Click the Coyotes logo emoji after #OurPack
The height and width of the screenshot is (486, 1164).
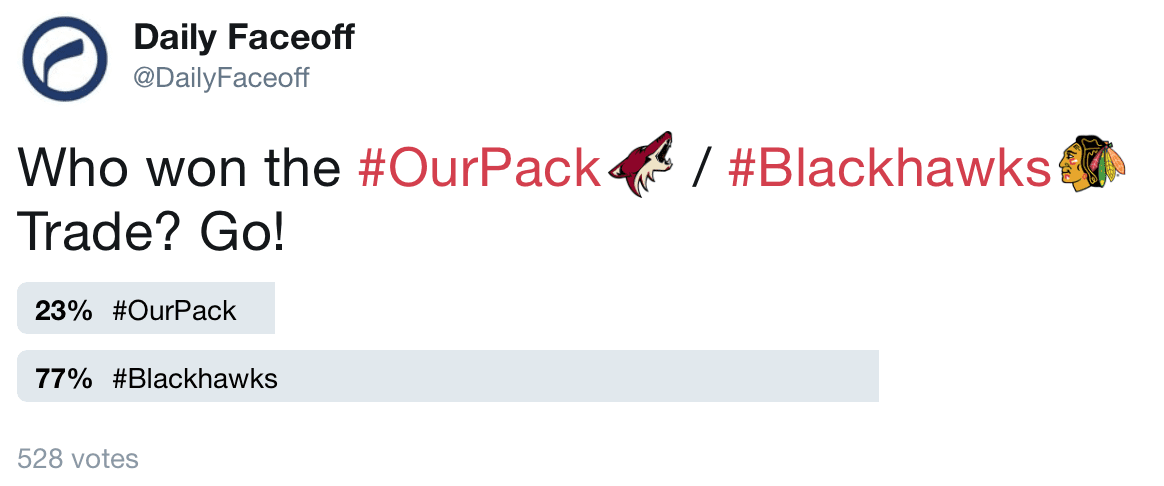(641, 166)
